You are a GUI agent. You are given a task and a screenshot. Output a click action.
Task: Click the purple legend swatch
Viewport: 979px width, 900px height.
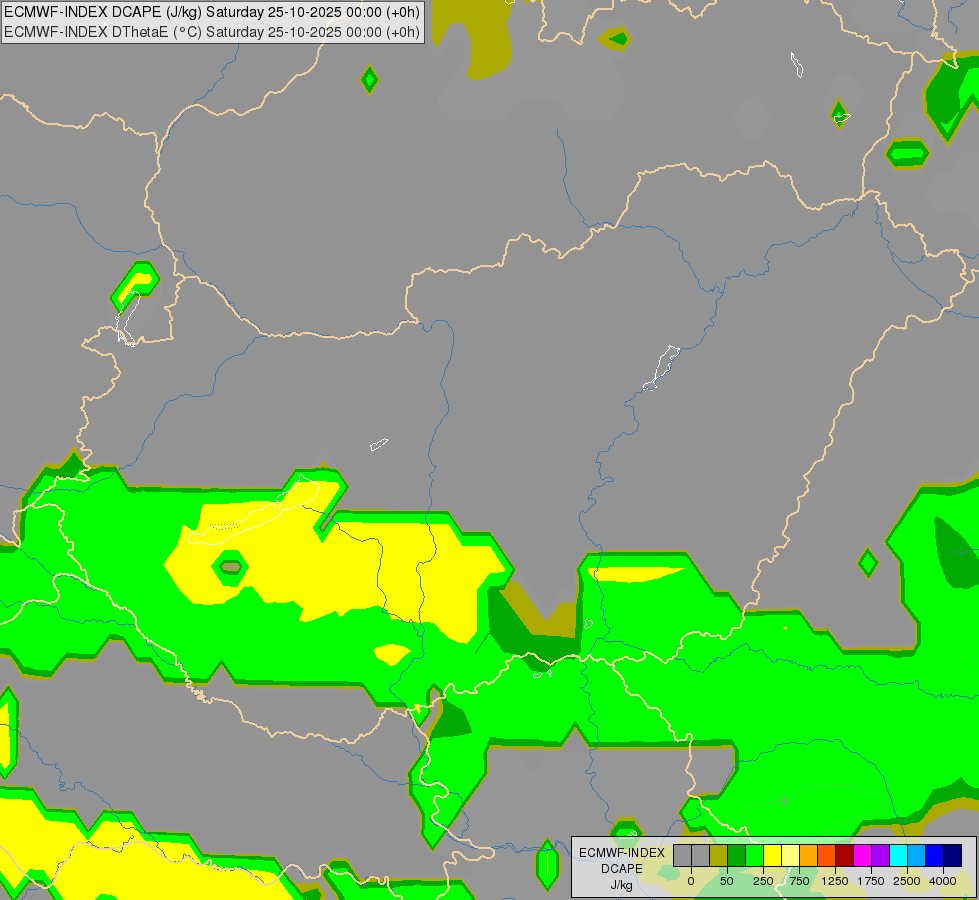pyautogui.click(x=880, y=855)
